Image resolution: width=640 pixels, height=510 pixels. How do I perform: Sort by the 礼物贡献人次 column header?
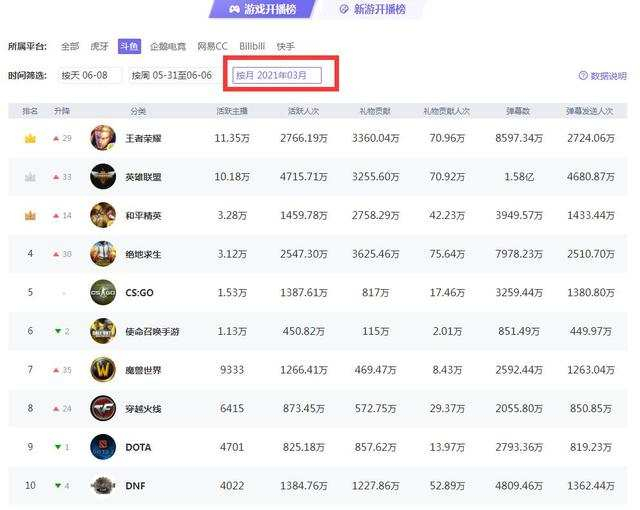click(447, 111)
